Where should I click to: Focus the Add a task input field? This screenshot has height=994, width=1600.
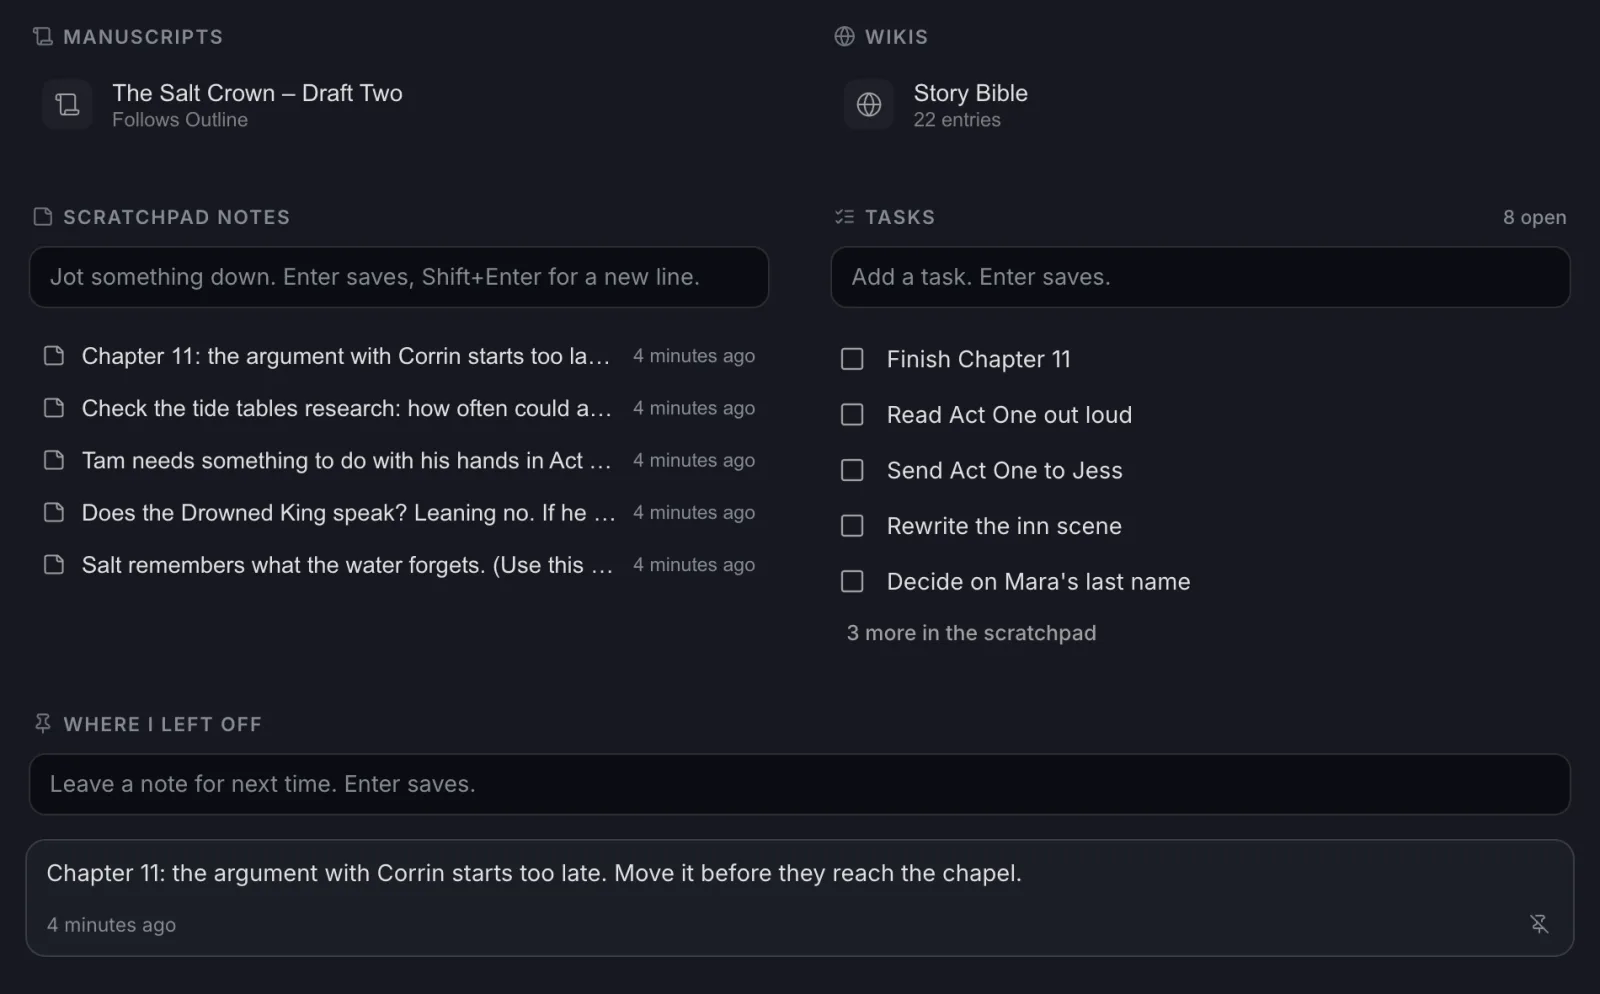(x=1200, y=277)
